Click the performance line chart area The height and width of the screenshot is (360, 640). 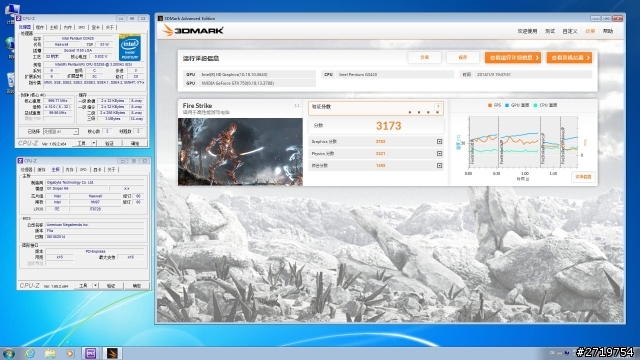point(523,142)
